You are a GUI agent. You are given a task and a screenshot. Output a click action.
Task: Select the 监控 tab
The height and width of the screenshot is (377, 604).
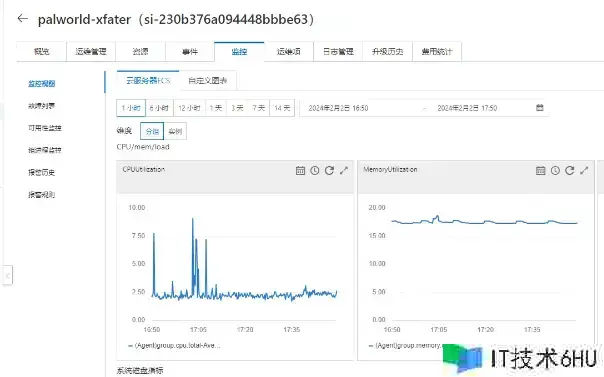239,52
